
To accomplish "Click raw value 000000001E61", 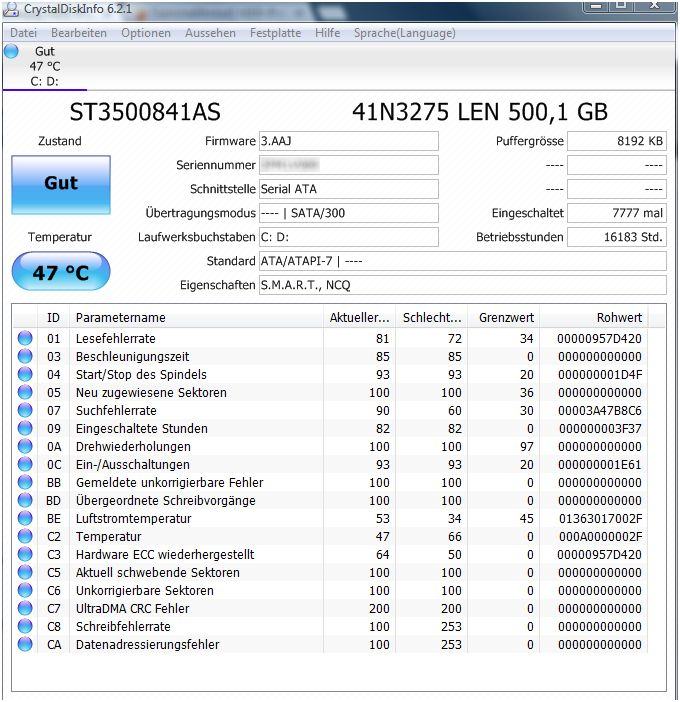I will pos(600,465).
